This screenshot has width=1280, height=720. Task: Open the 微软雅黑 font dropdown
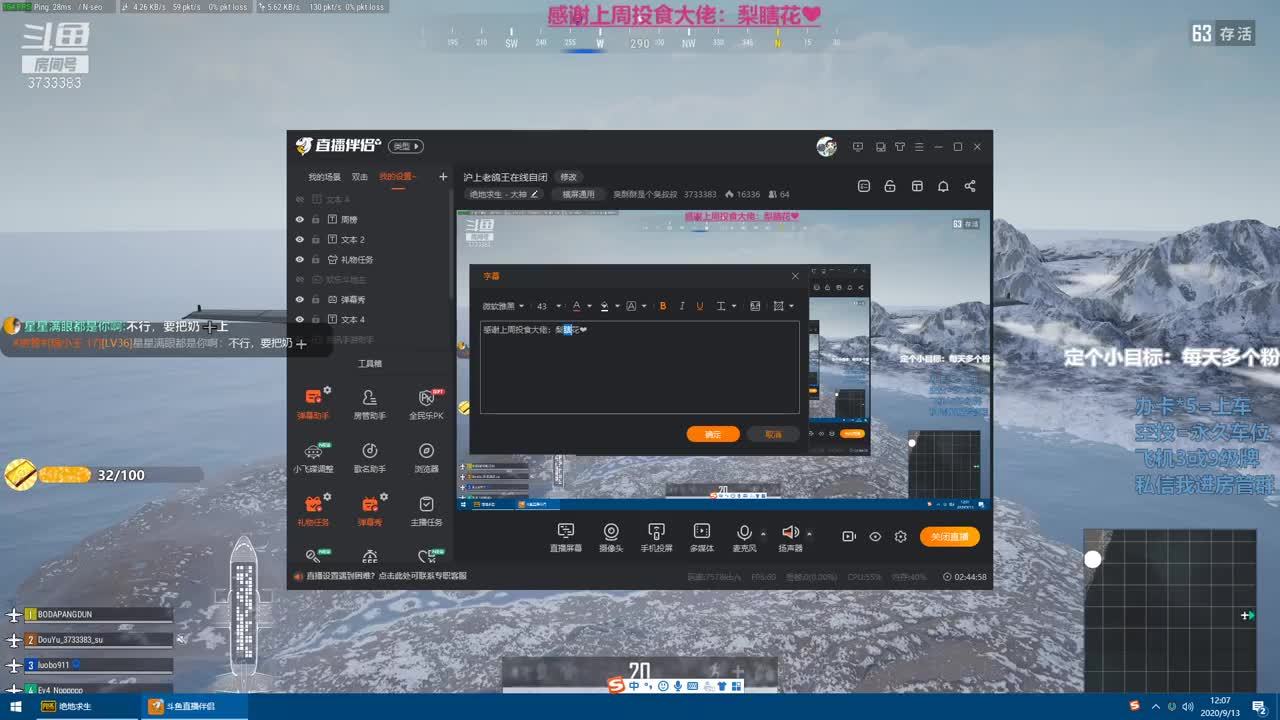pos(503,306)
